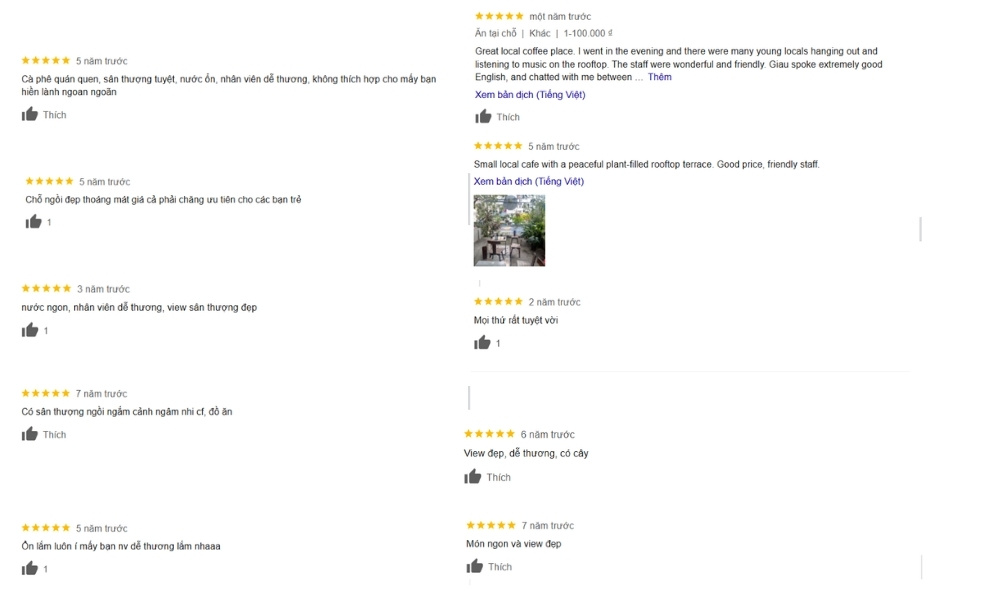Image resolution: width=1000 pixels, height=600 pixels.
Task: Thumbs-up the 'Có sân thượng ngồi ngắm cảnh' review
Action: (x=30, y=434)
